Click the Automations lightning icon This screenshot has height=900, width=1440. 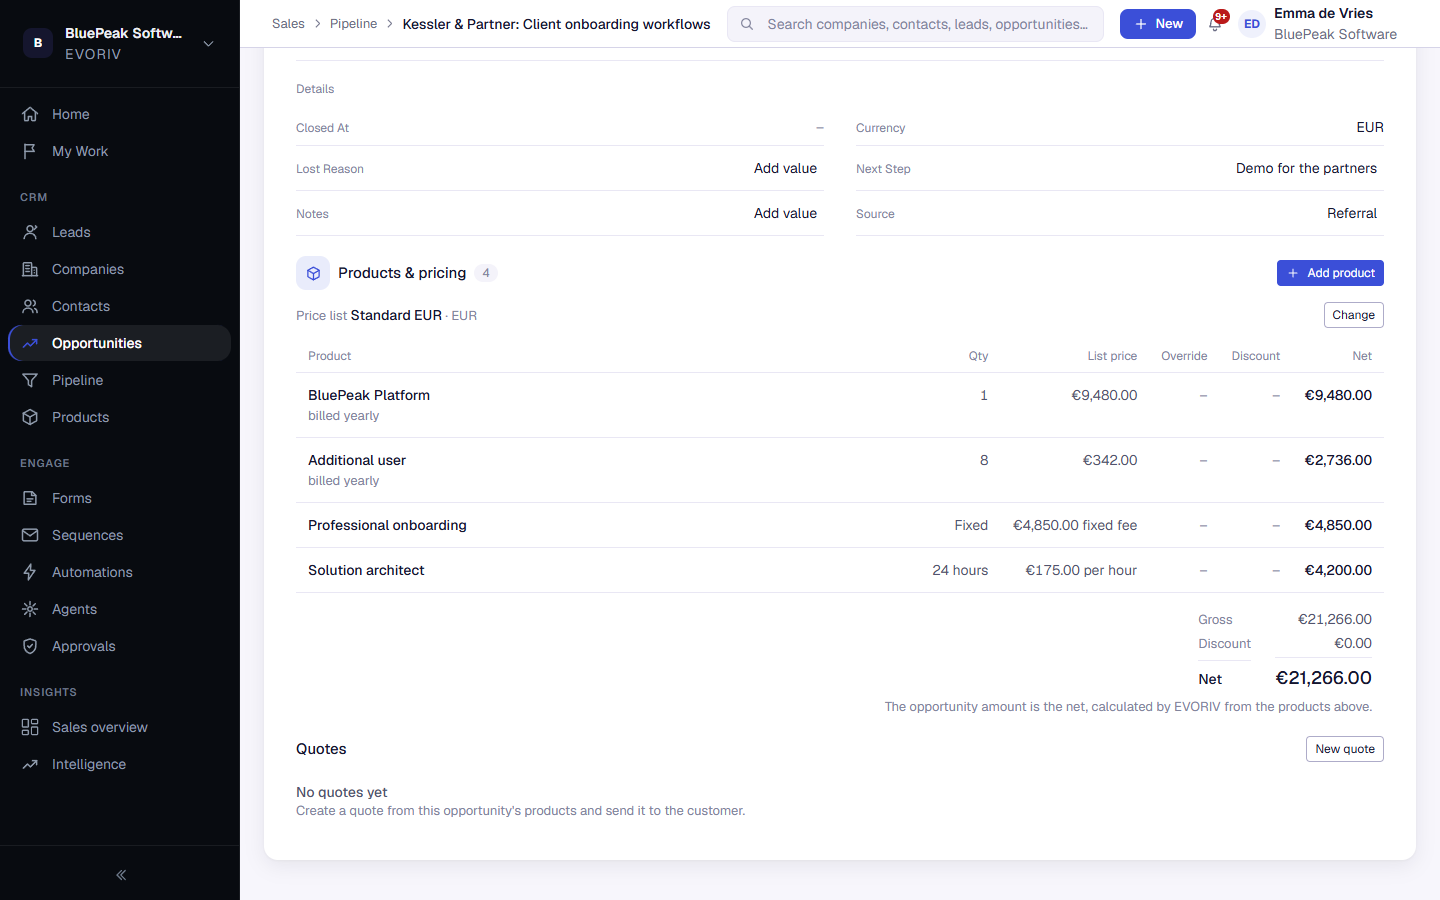pyautogui.click(x=30, y=572)
